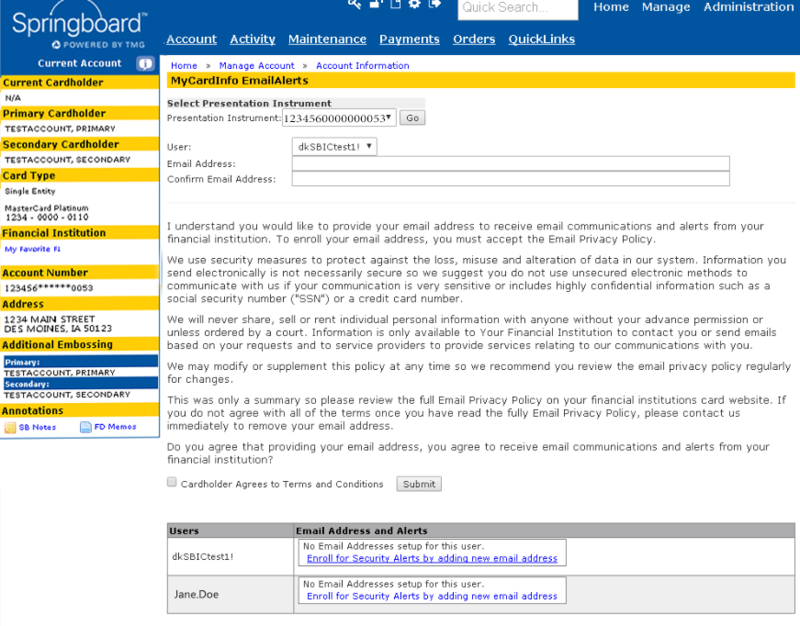
Task: Click into the Quick Search box
Action: [x=517, y=8]
